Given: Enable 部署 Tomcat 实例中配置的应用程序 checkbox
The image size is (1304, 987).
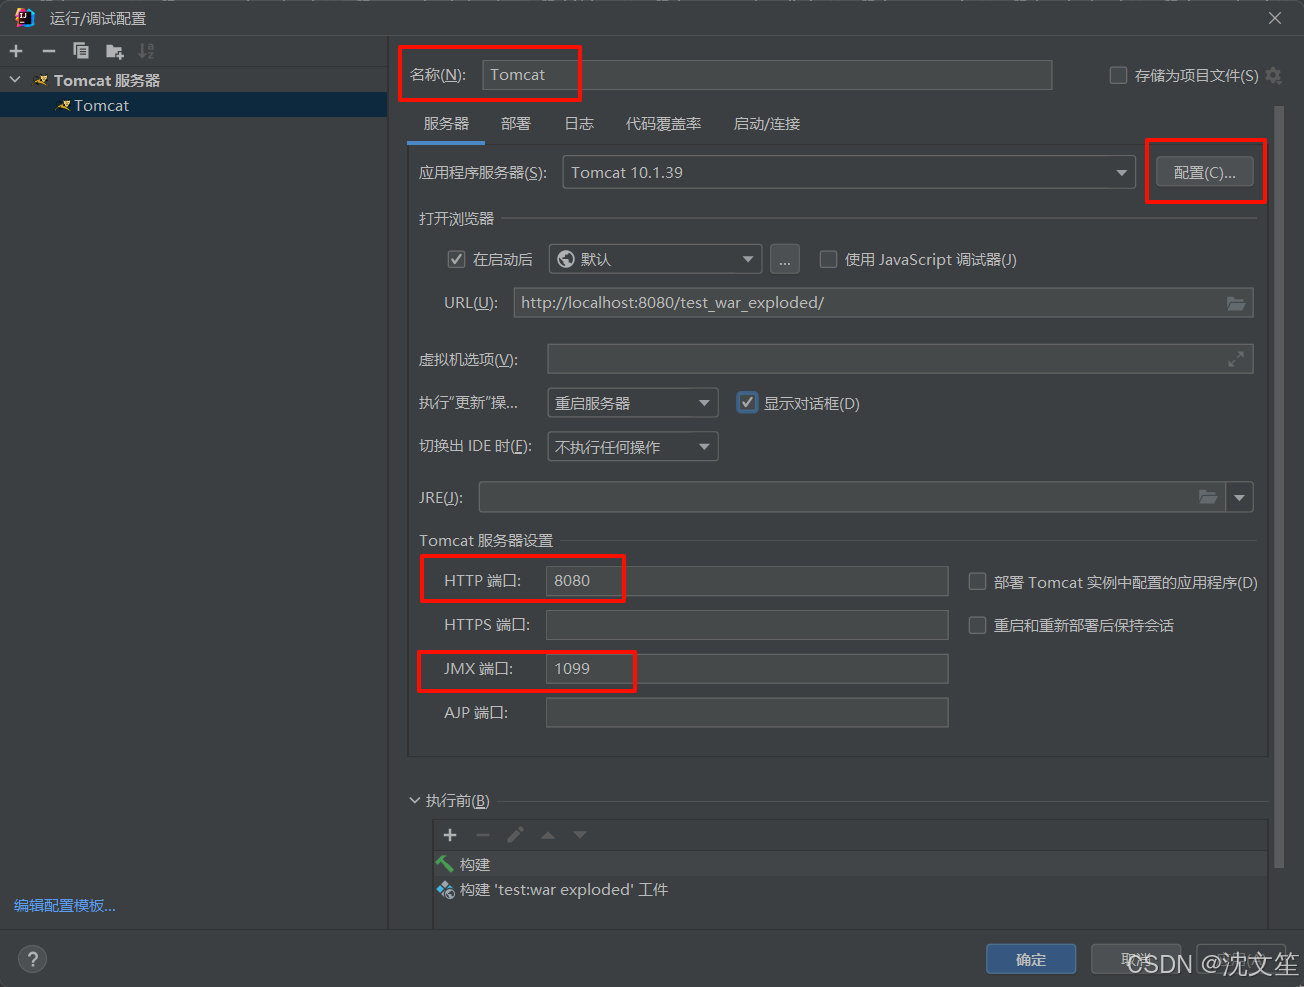Looking at the screenshot, I should click(977, 581).
